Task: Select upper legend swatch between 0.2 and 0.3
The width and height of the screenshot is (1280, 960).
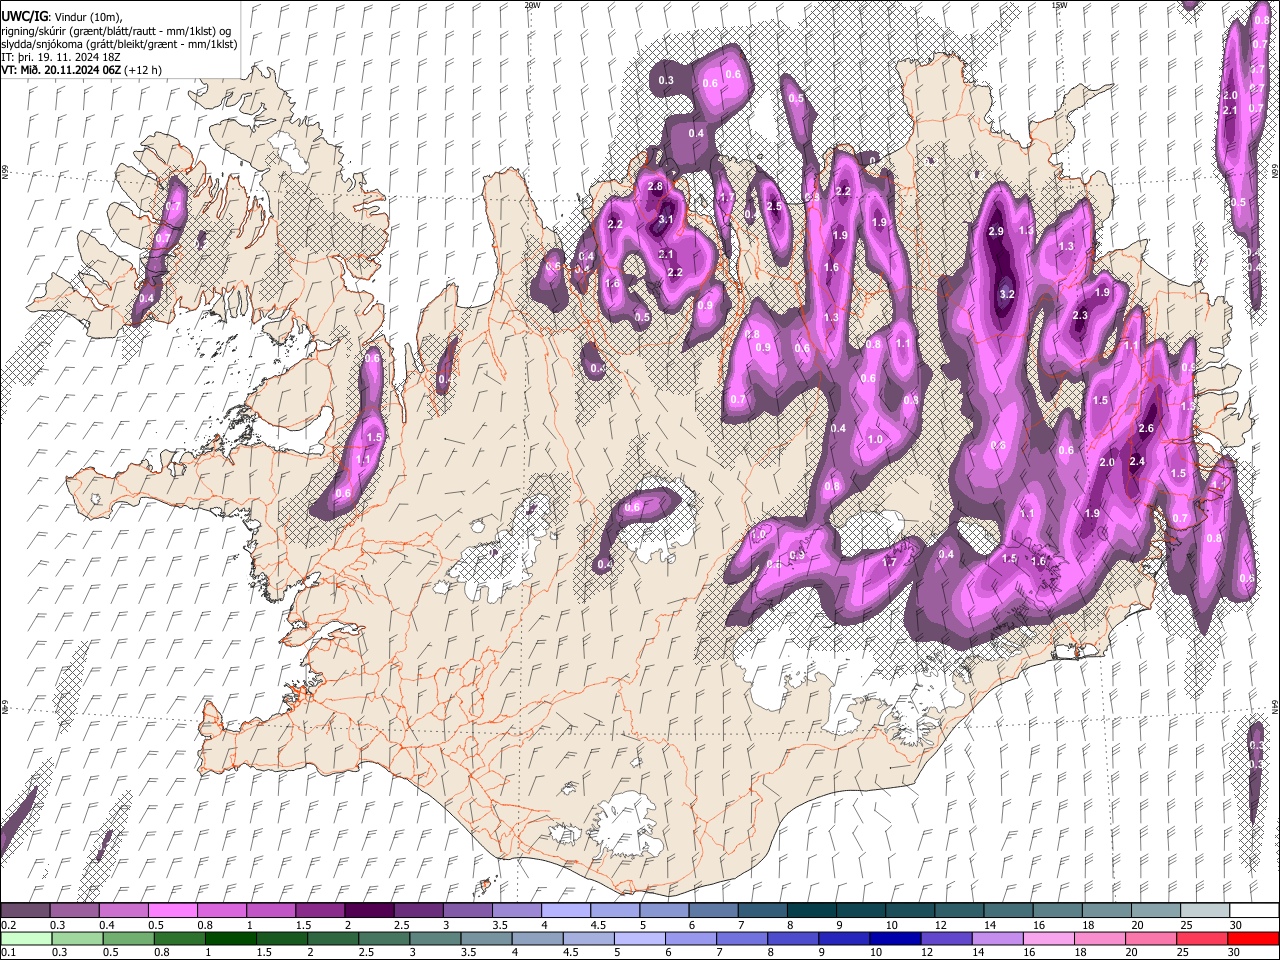Action: [x=27, y=911]
